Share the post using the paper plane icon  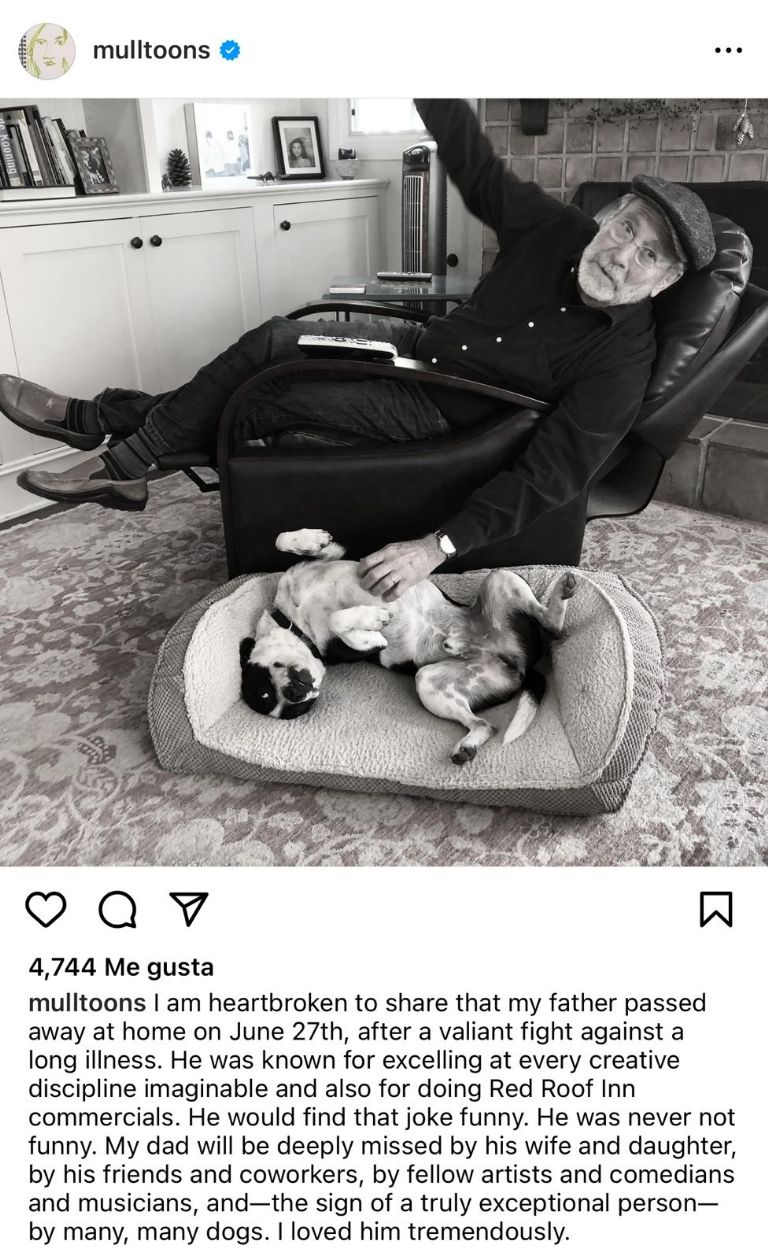188,908
